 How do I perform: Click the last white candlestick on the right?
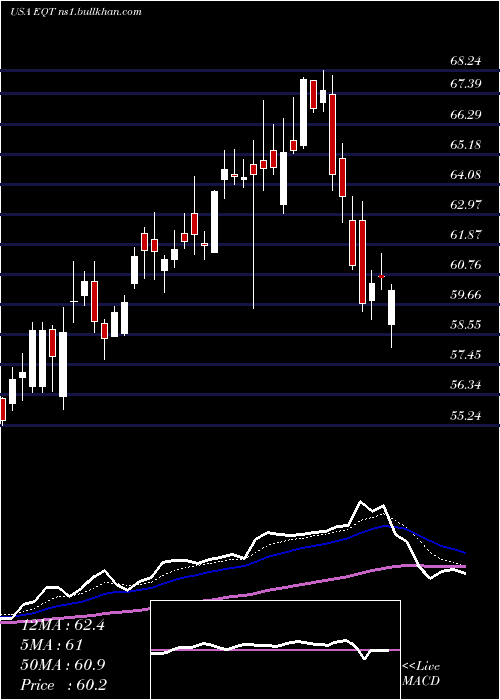(392, 307)
